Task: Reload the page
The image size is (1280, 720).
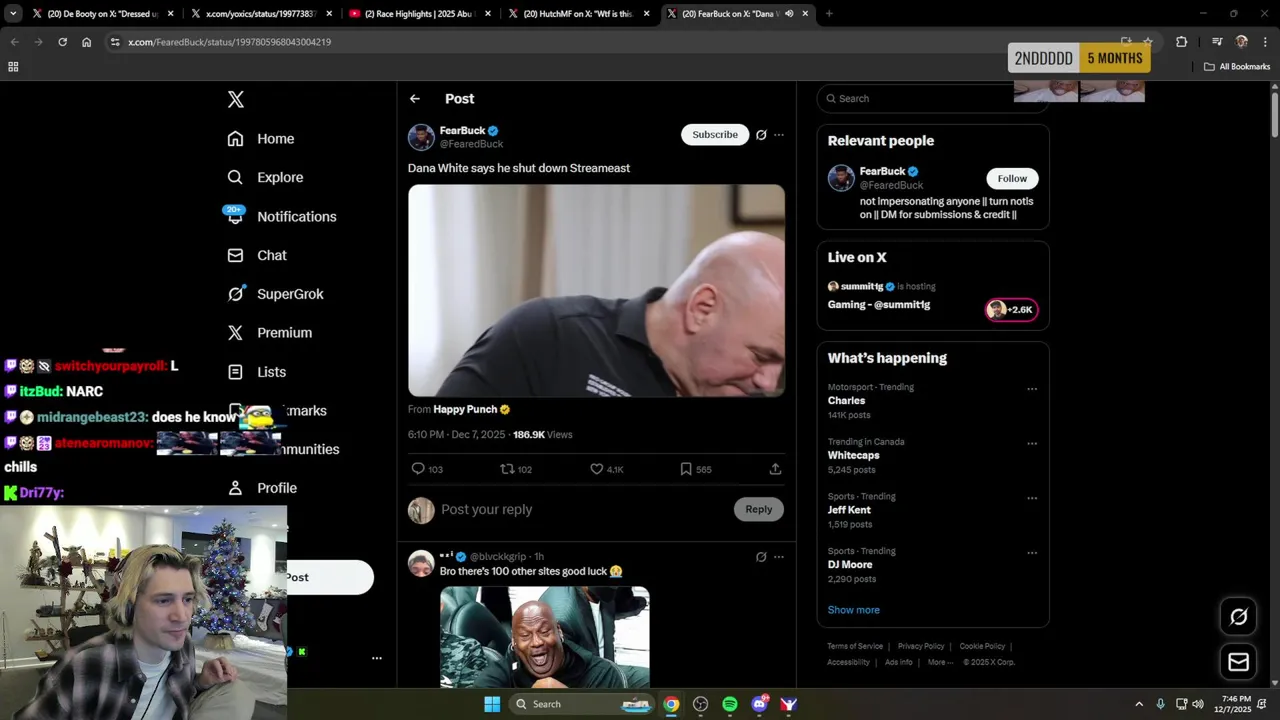Action: [x=62, y=42]
